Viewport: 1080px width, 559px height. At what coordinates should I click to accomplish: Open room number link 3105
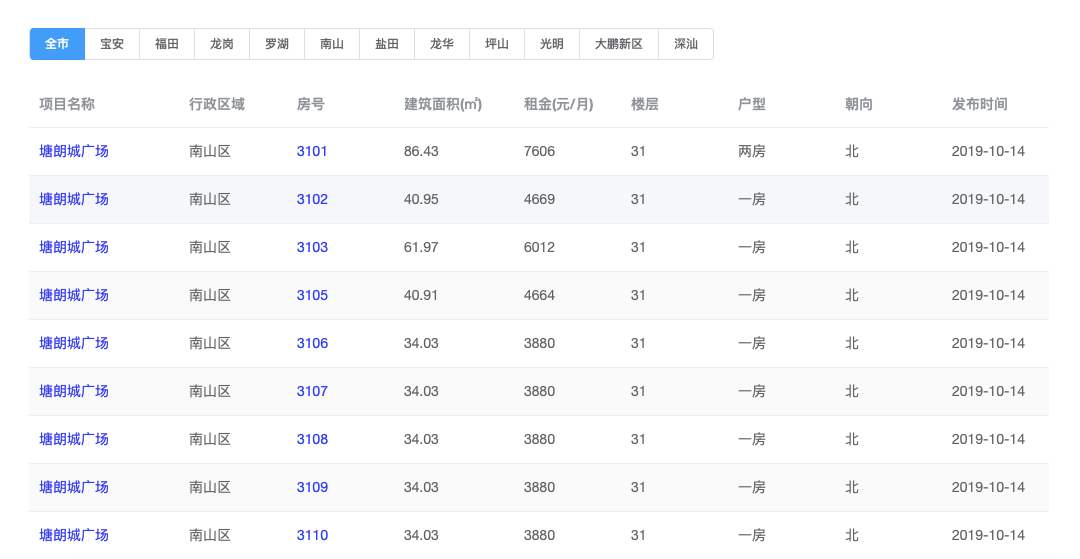pos(312,295)
